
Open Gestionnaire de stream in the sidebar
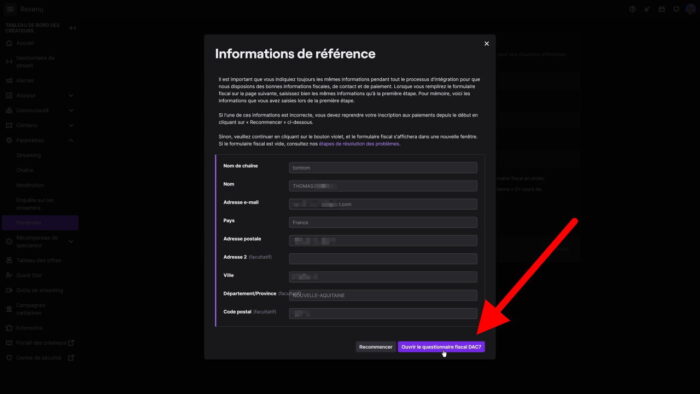pyautogui.click(x=35, y=62)
